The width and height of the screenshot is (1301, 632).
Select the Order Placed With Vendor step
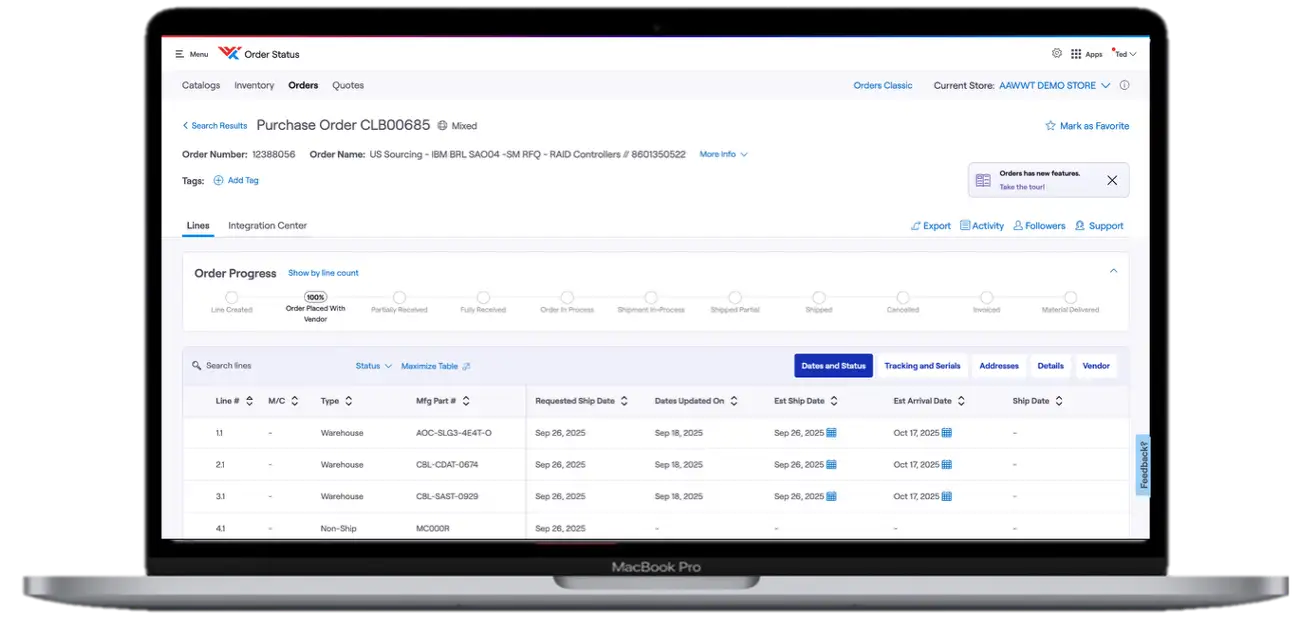click(315, 298)
